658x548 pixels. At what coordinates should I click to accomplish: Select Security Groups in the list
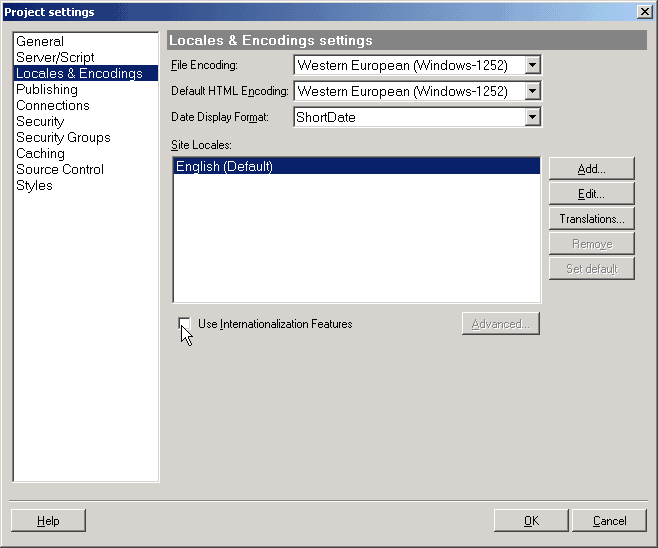tap(63, 138)
